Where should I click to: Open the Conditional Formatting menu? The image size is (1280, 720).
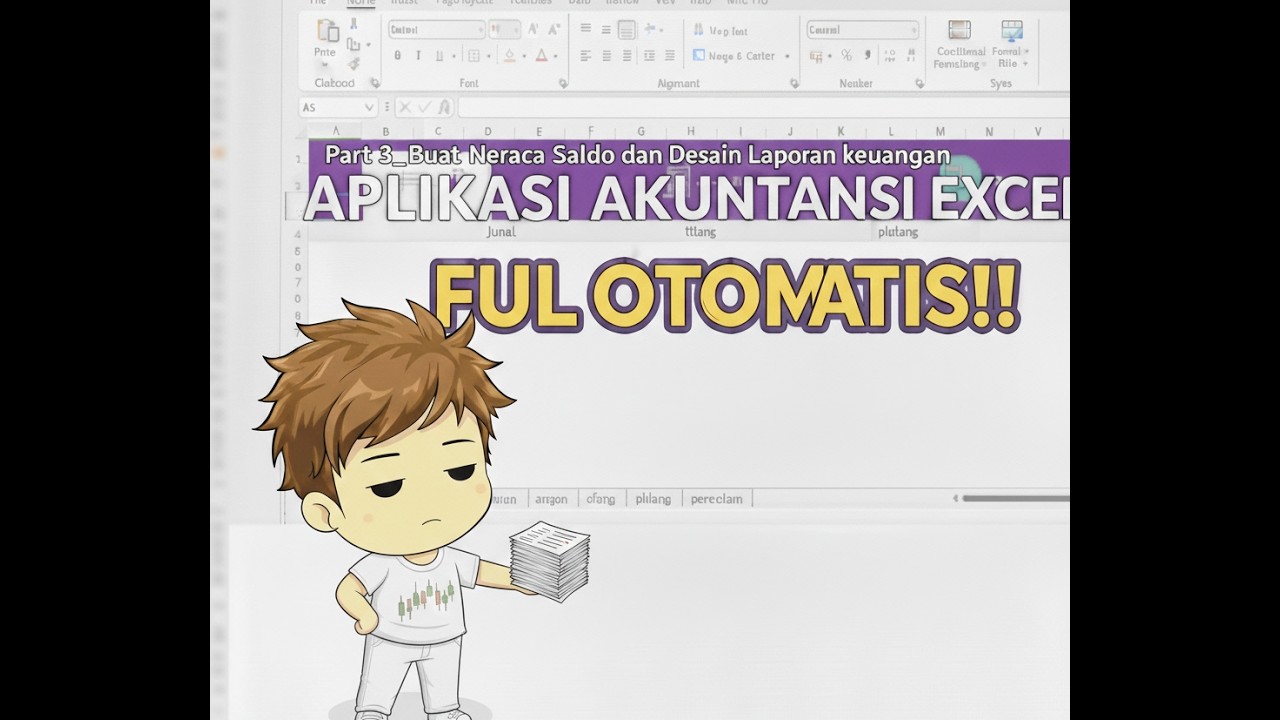pos(960,45)
